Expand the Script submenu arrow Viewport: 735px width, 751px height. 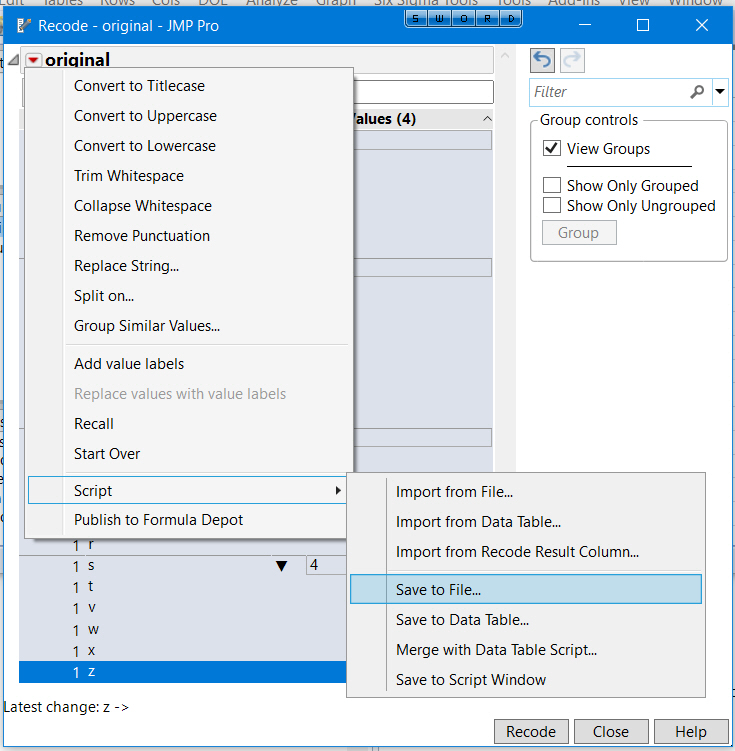(x=338, y=491)
